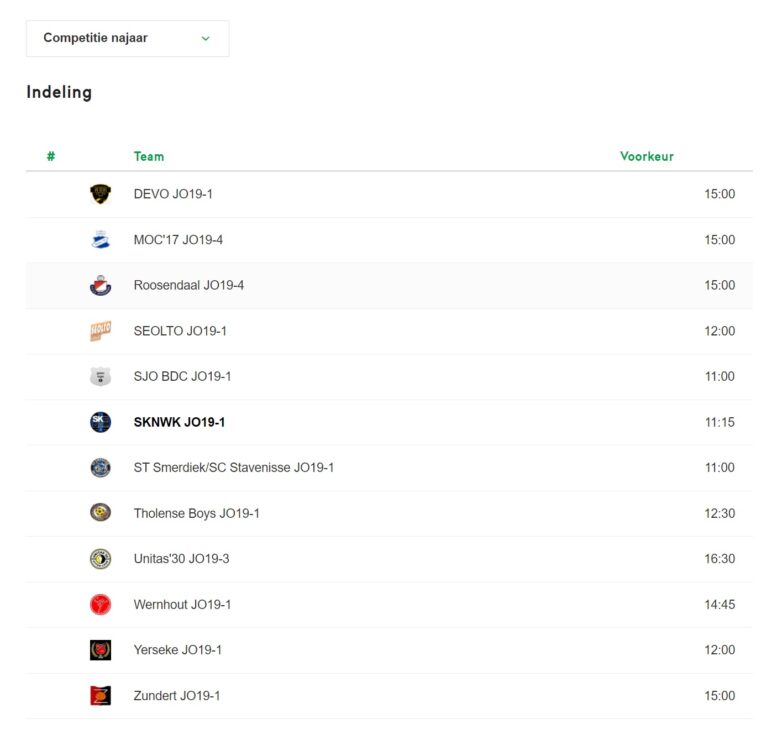
Task: Open the Zundert JO19-1 team page
Action: 176,696
